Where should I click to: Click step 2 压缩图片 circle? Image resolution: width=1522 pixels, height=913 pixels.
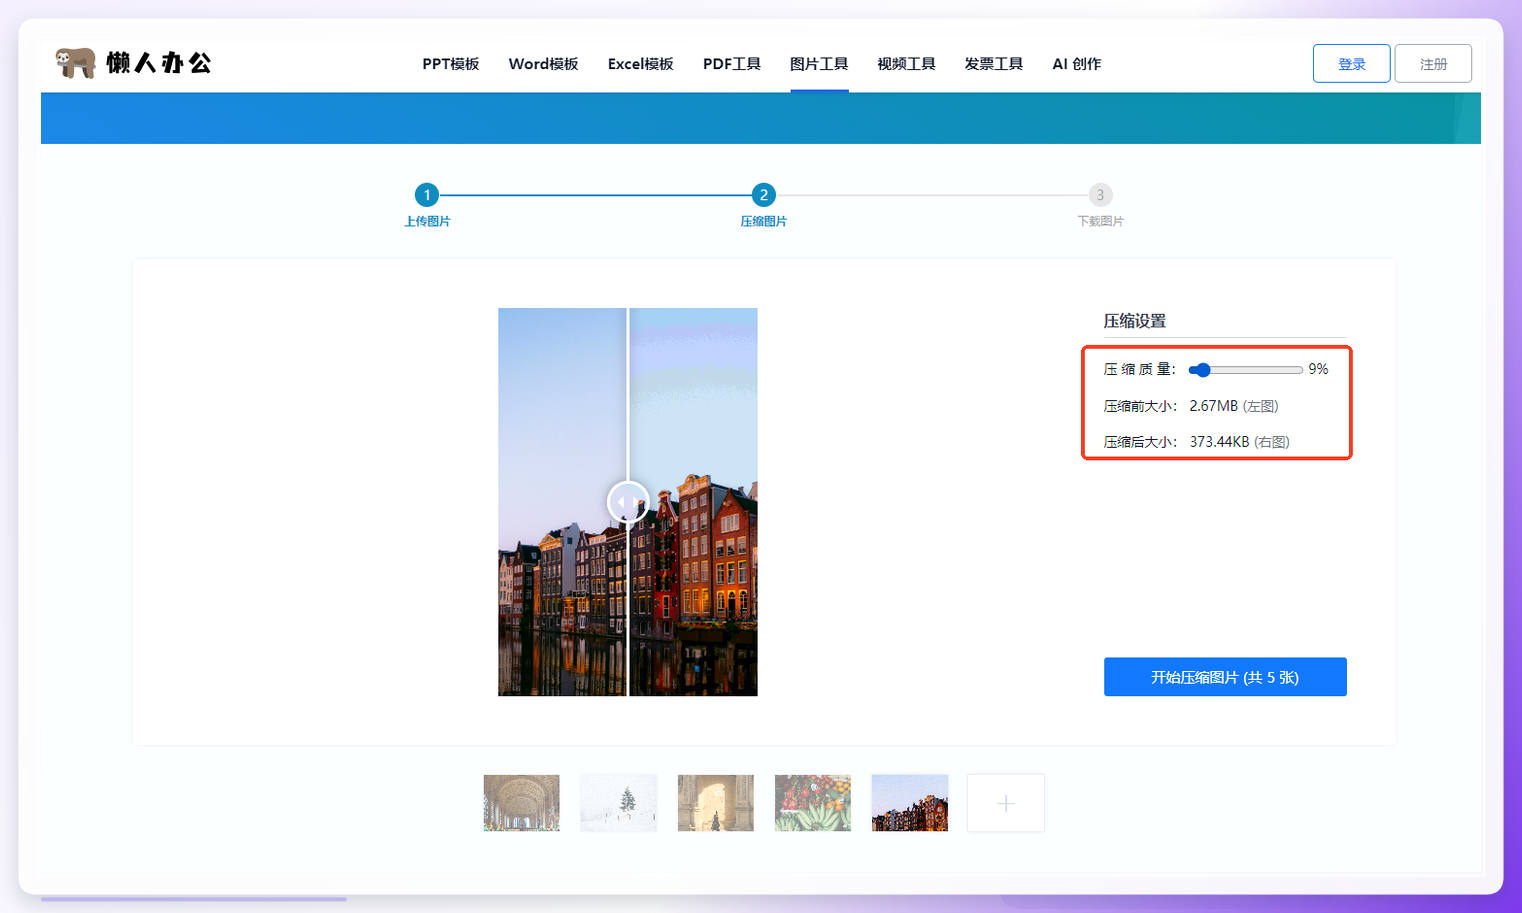763,195
